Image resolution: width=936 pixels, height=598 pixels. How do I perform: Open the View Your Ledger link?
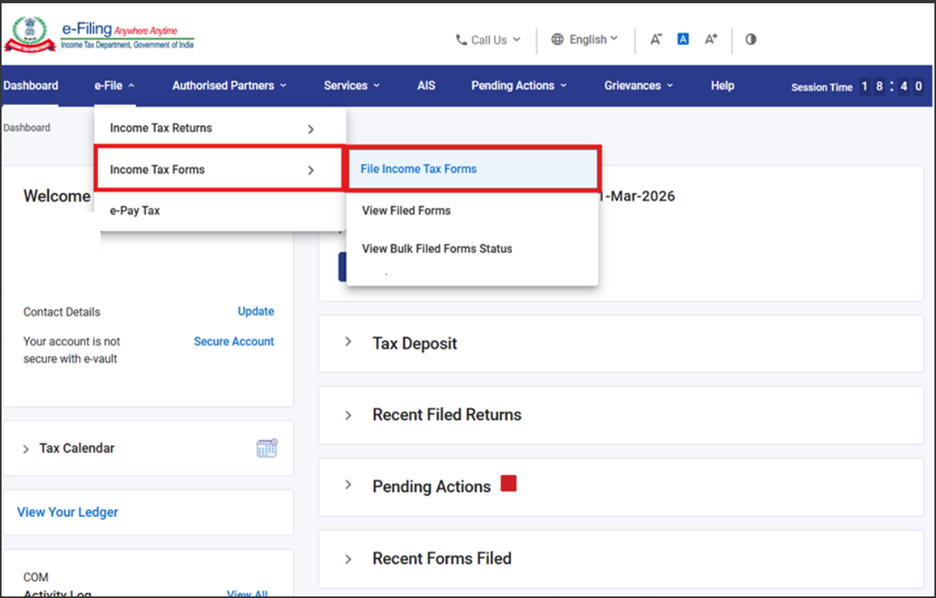68,512
